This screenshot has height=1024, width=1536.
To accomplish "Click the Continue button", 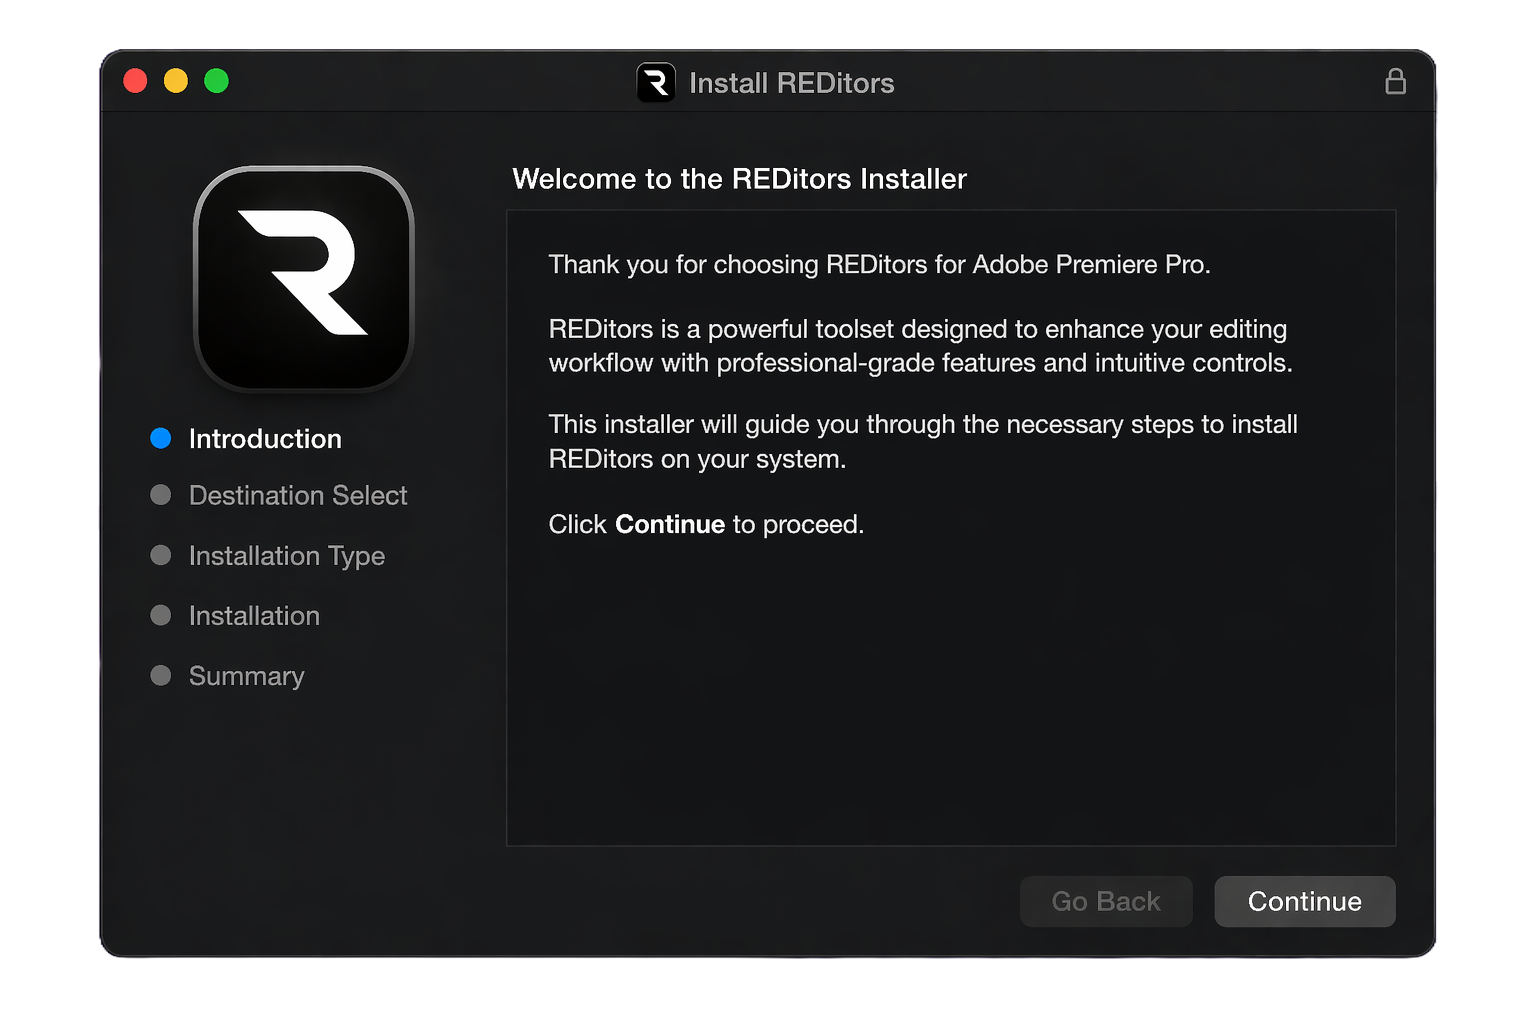I will pos(1304,901).
